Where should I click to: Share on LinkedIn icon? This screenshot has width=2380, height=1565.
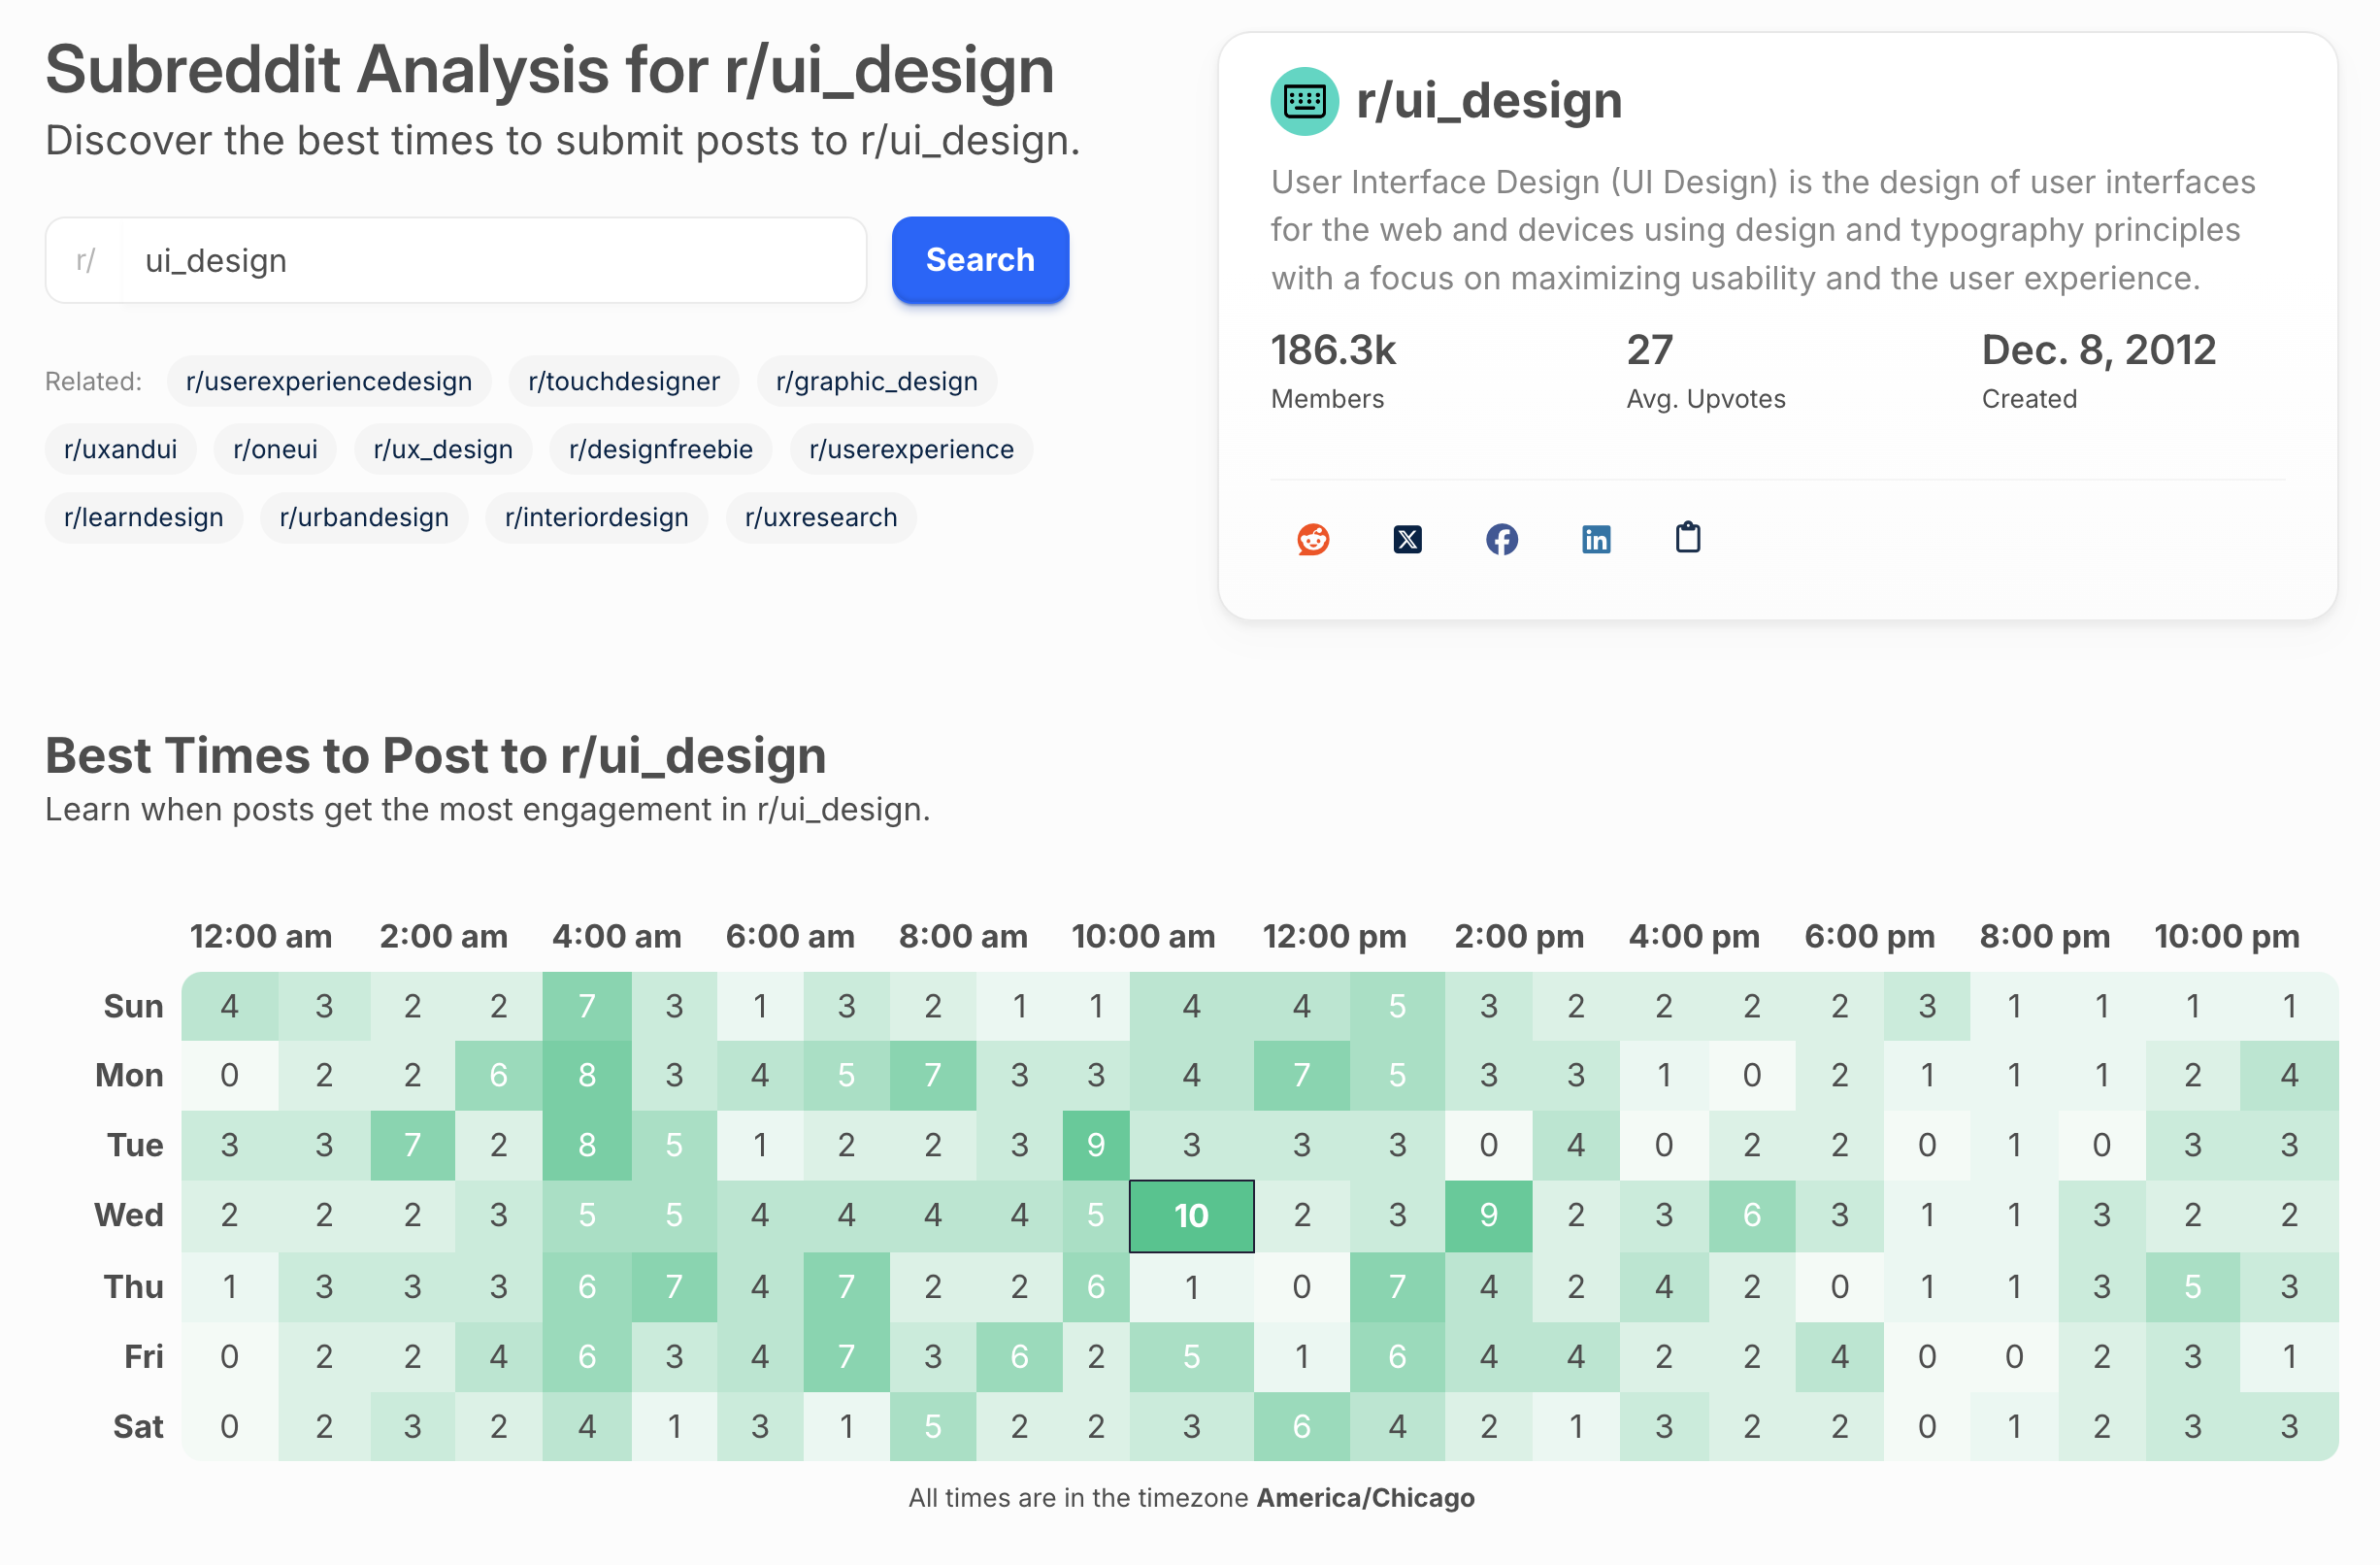[1595, 539]
